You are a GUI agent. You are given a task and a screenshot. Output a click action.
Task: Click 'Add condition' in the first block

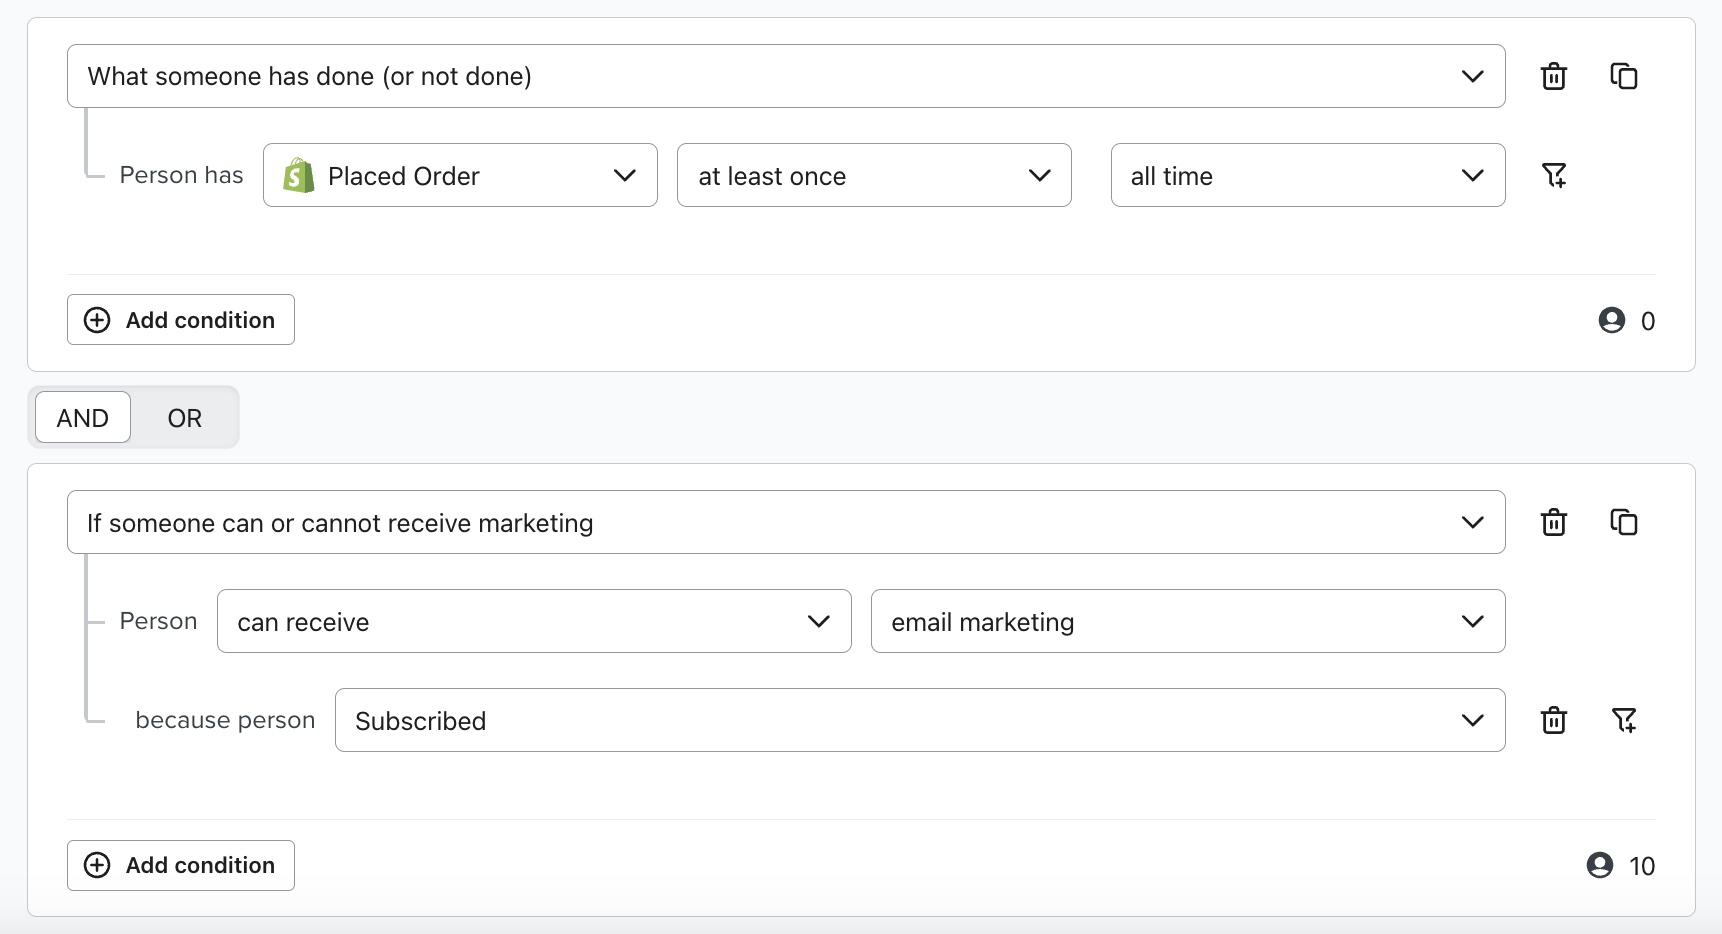[180, 320]
